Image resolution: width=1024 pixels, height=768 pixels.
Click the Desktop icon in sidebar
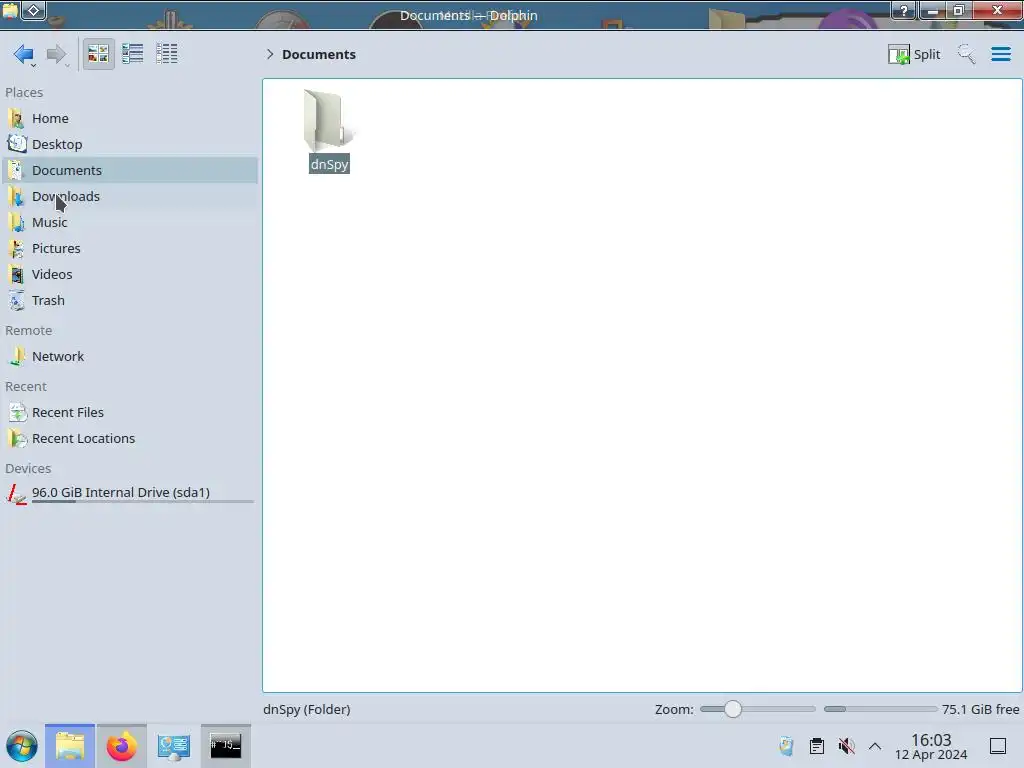(16, 144)
